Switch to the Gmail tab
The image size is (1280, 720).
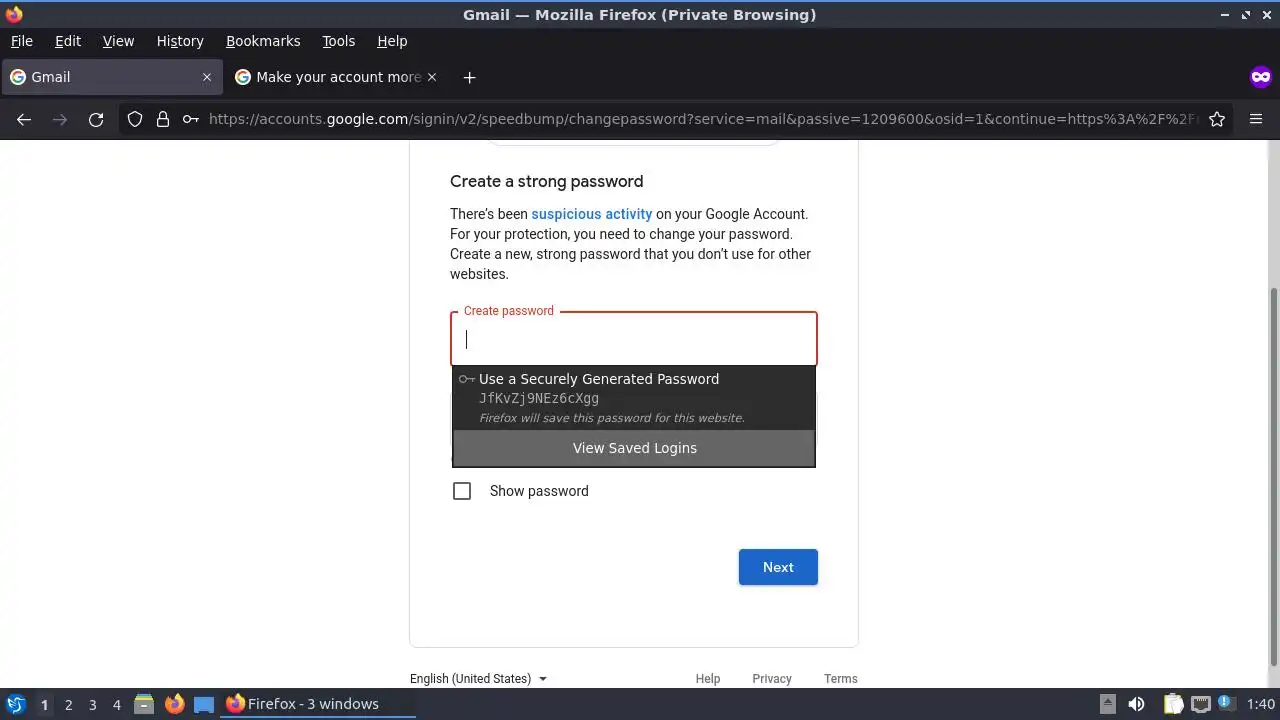110,77
